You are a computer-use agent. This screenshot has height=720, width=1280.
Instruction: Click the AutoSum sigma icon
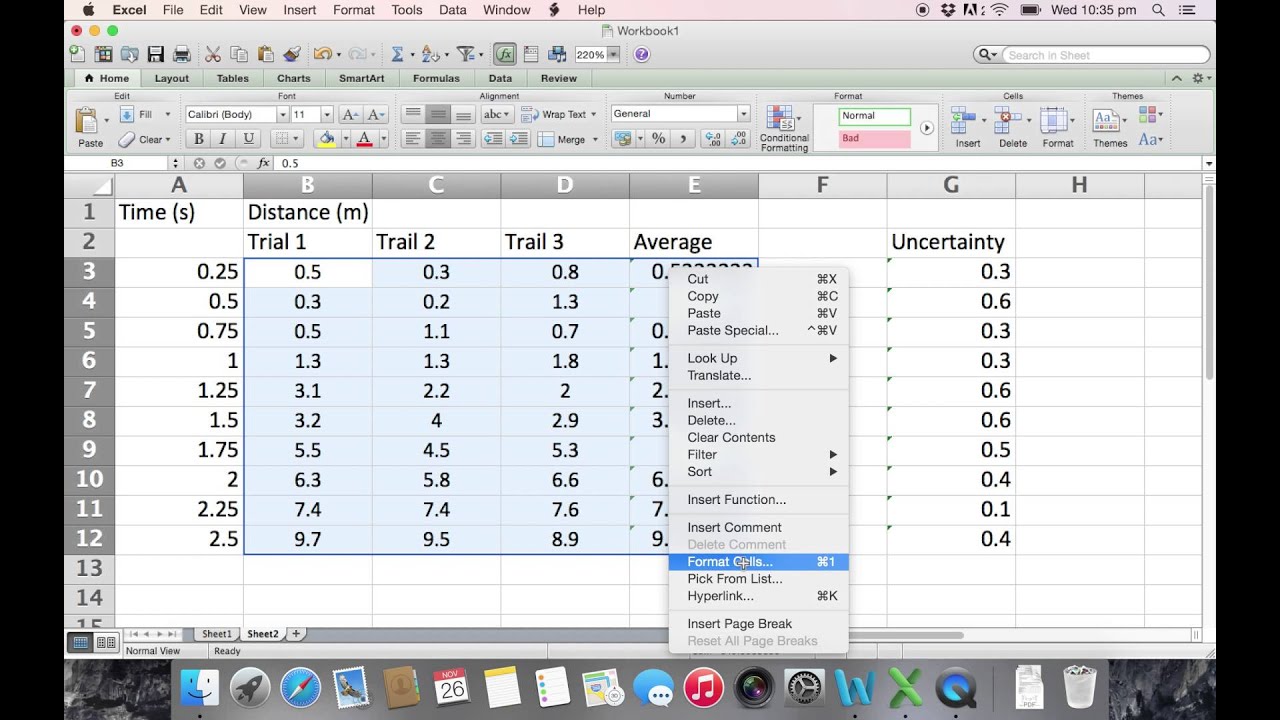point(397,54)
